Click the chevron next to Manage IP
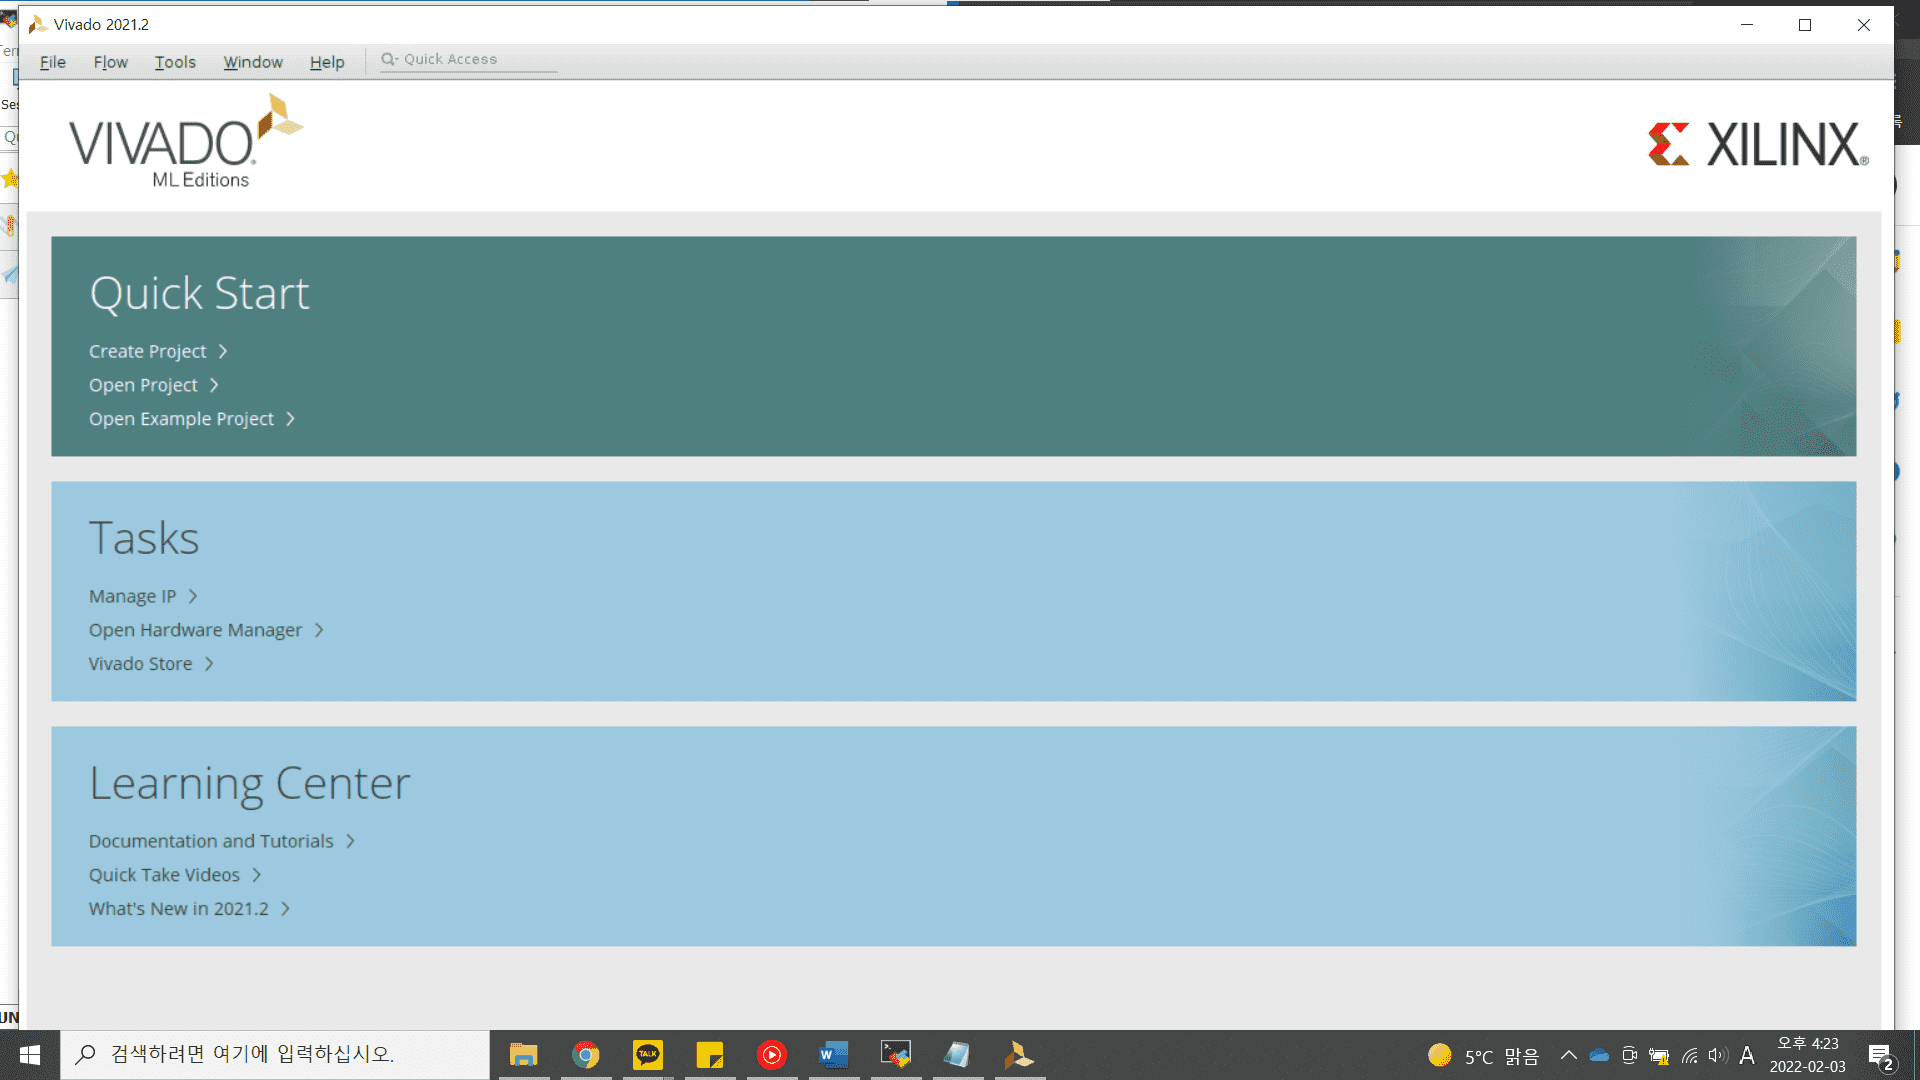 (x=193, y=596)
